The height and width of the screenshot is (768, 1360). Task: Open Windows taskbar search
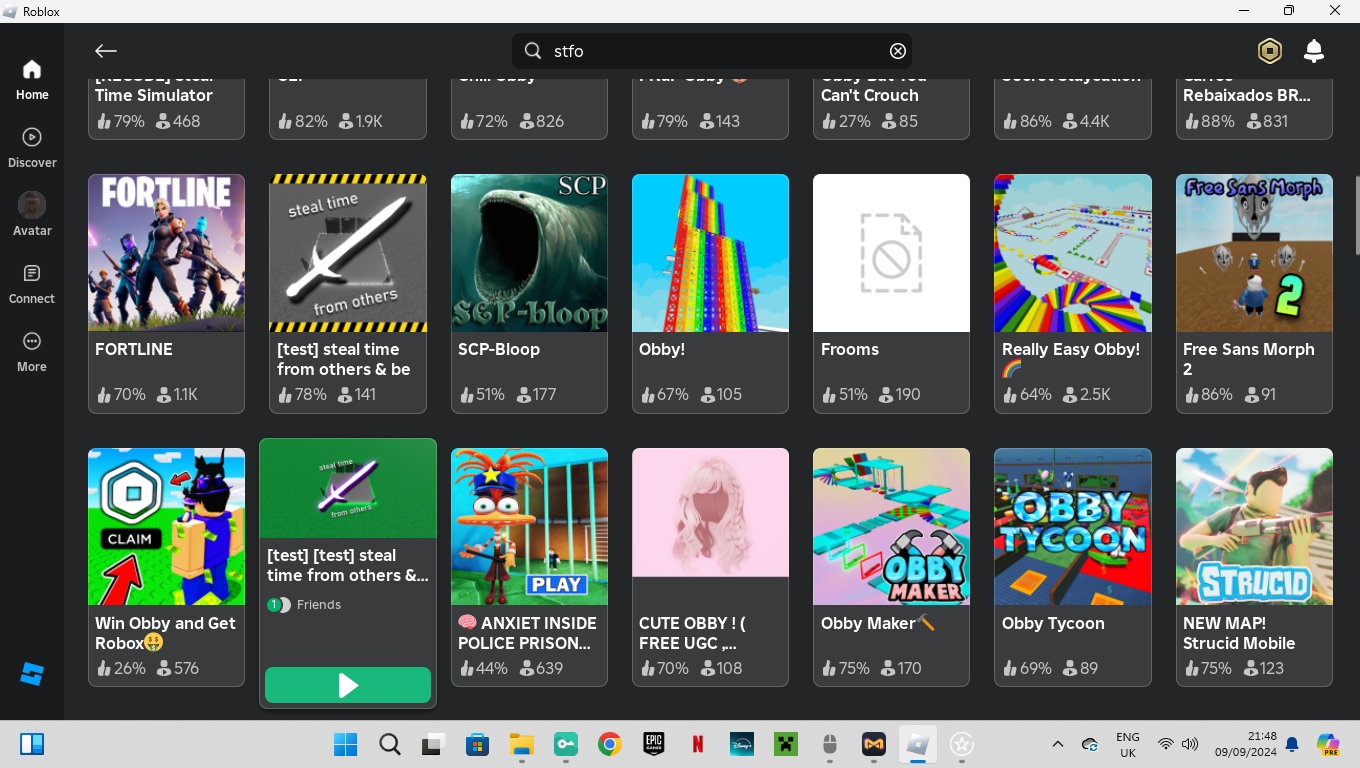390,744
